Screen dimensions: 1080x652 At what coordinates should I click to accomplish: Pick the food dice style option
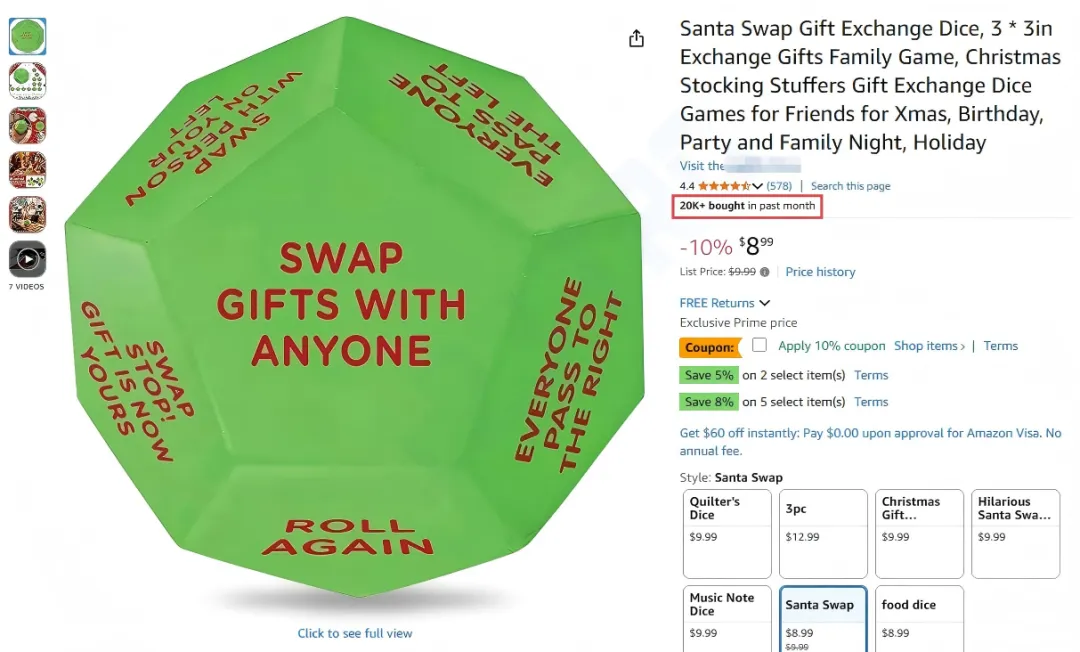tap(919, 618)
